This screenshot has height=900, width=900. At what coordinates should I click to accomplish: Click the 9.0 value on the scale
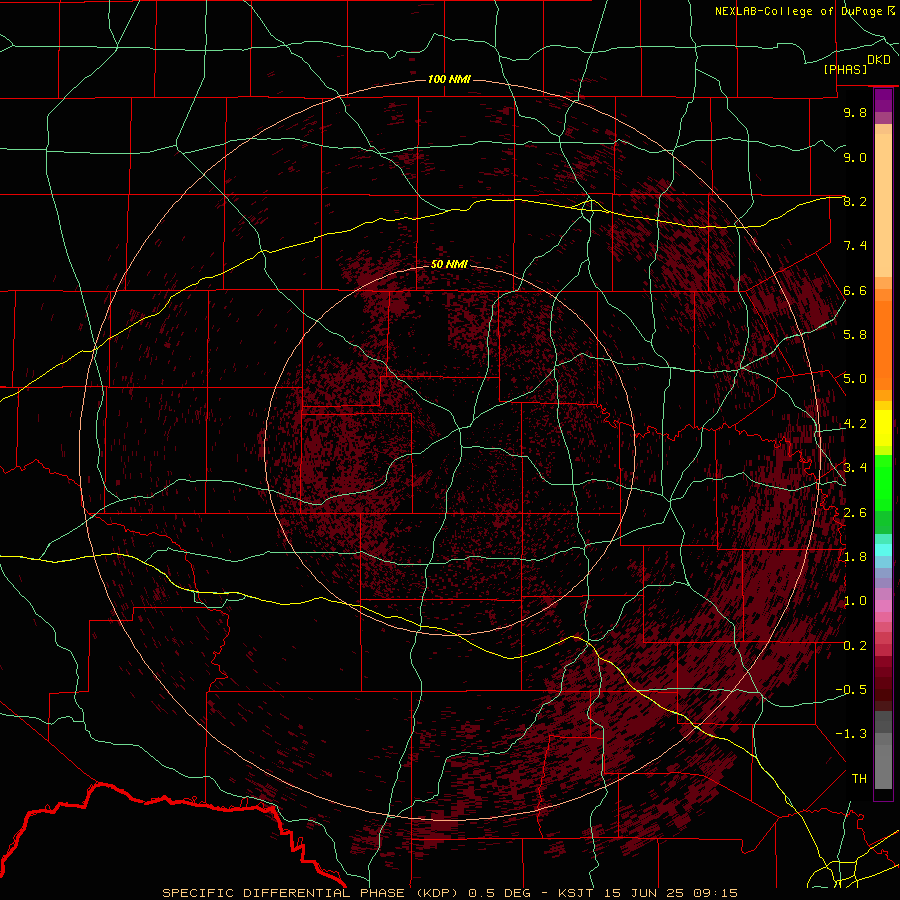tap(855, 157)
